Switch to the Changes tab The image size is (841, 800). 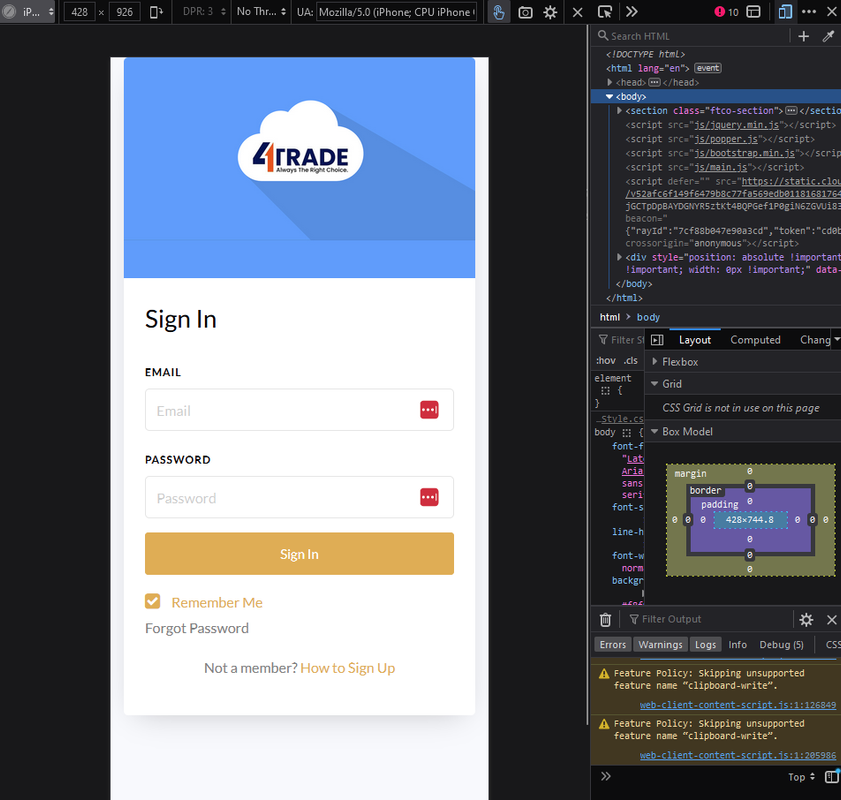[815, 340]
